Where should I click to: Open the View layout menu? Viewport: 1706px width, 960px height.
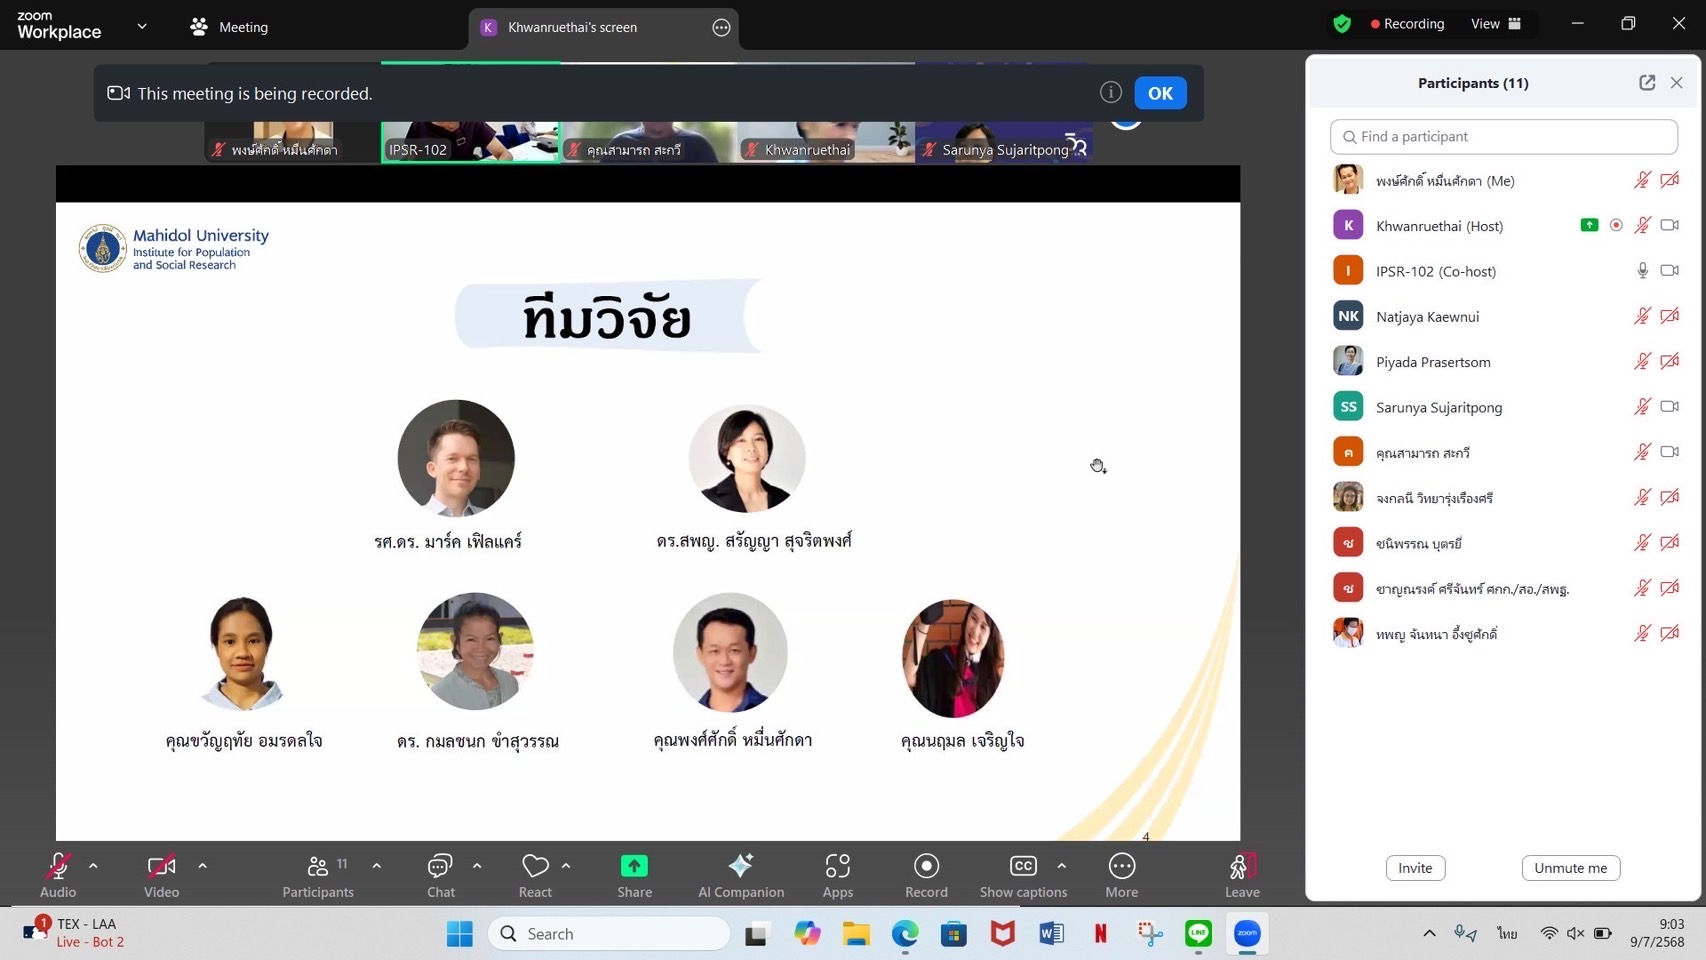click(x=1496, y=24)
